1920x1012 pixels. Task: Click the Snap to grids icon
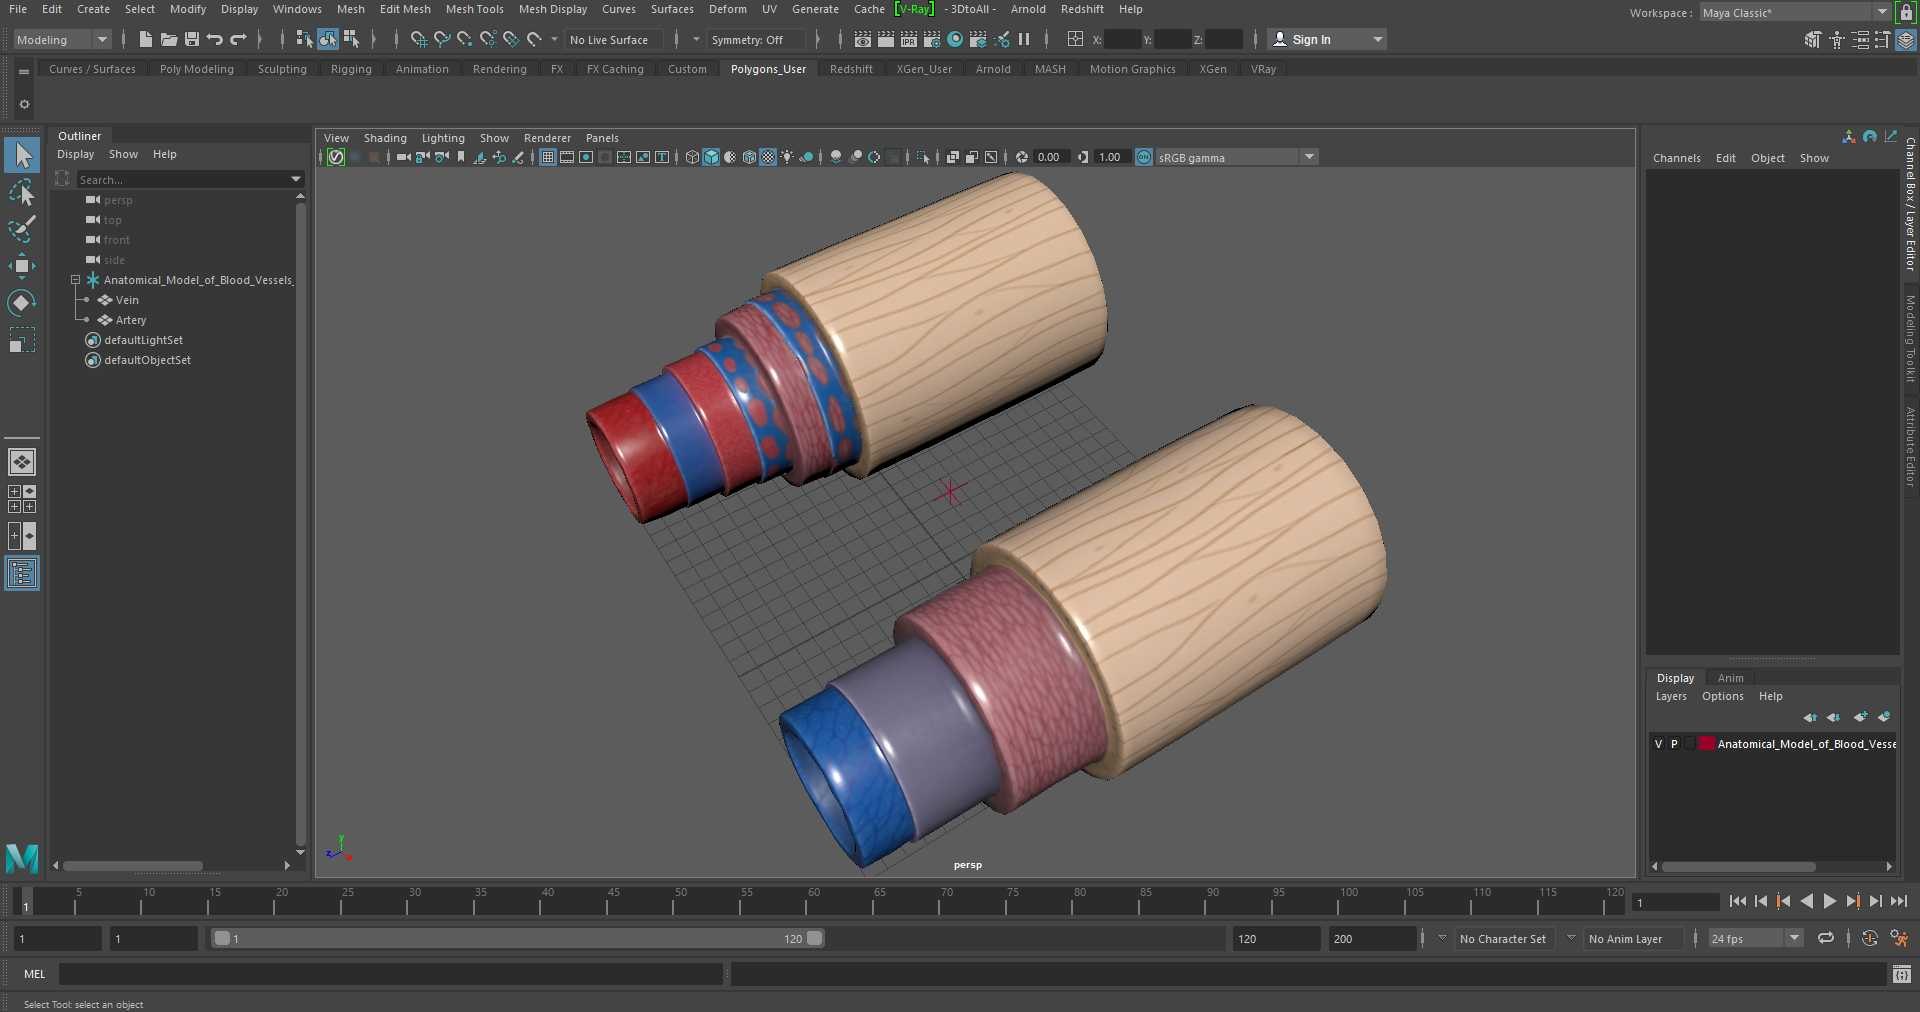[x=419, y=40]
